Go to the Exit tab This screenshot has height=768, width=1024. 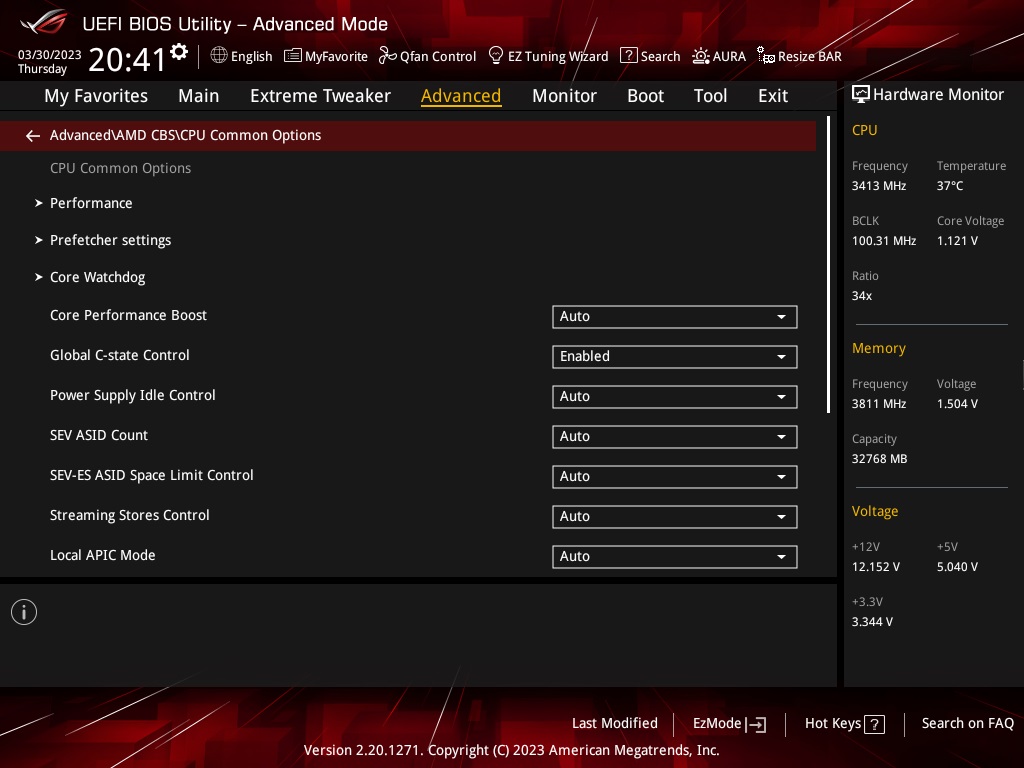(x=773, y=96)
